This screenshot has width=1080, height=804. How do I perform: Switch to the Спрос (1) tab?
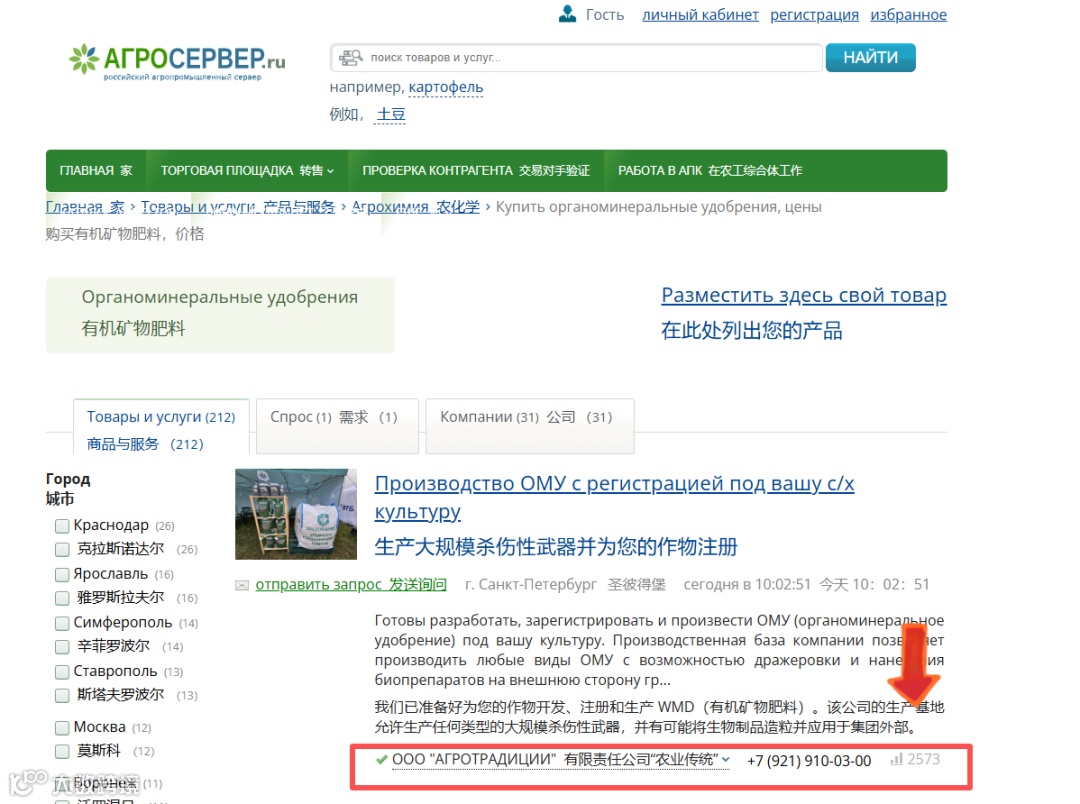tap(337, 426)
